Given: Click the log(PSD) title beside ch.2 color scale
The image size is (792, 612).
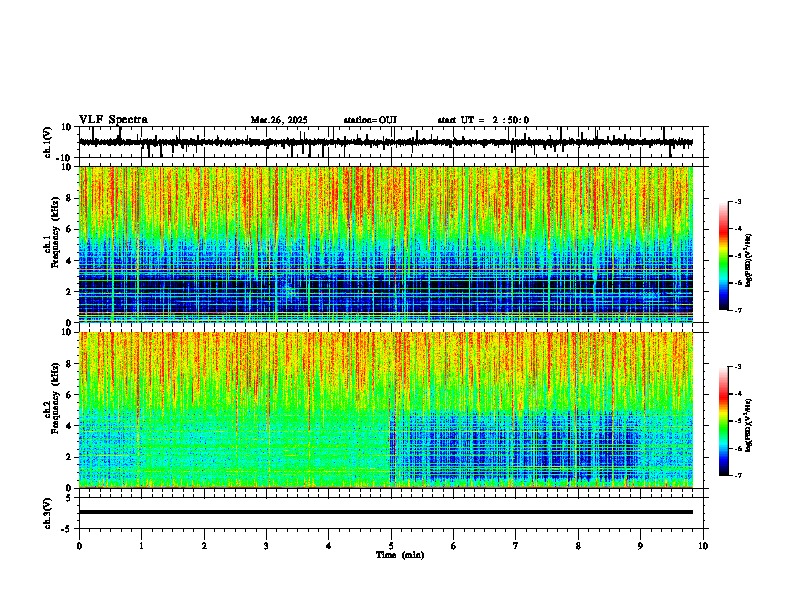Looking at the screenshot, I should [x=748, y=425].
